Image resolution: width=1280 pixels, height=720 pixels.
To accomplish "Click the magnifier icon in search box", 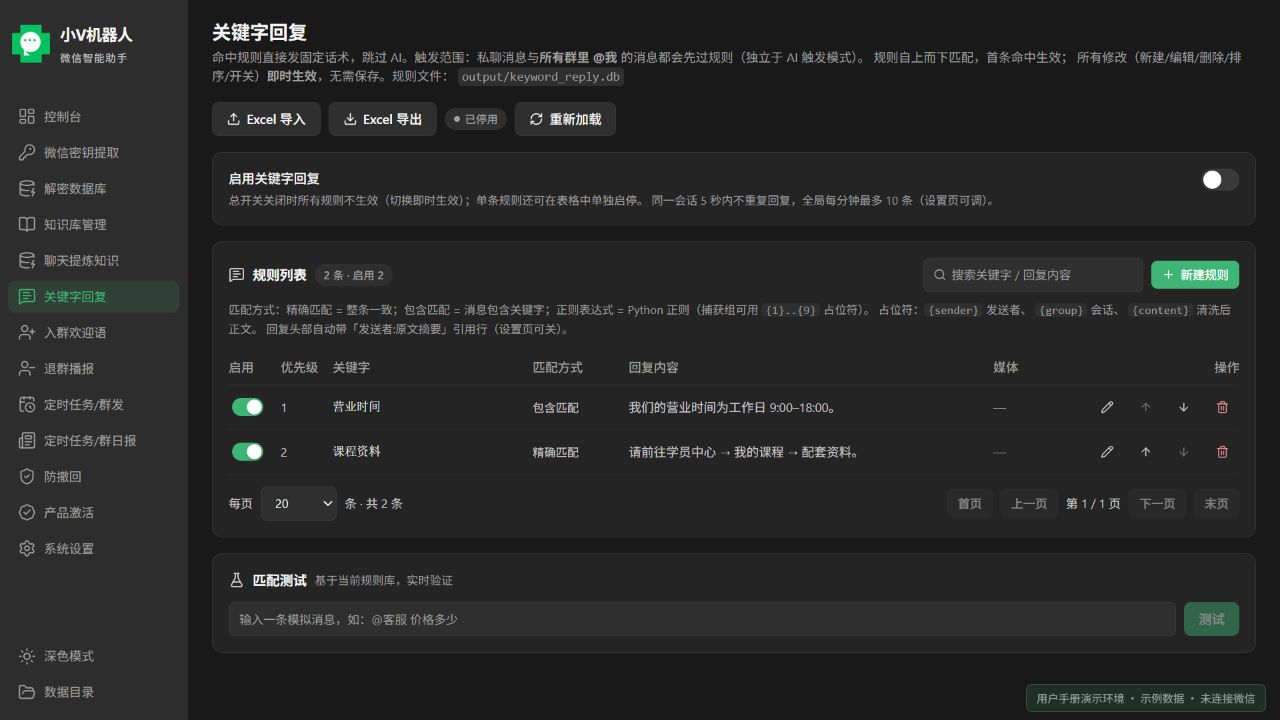I will point(940,274).
